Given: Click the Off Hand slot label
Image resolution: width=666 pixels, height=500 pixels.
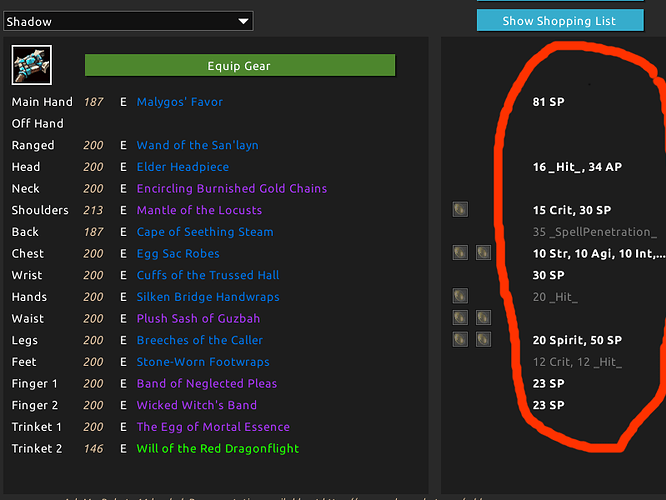Looking at the screenshot, I should (37, 124).
